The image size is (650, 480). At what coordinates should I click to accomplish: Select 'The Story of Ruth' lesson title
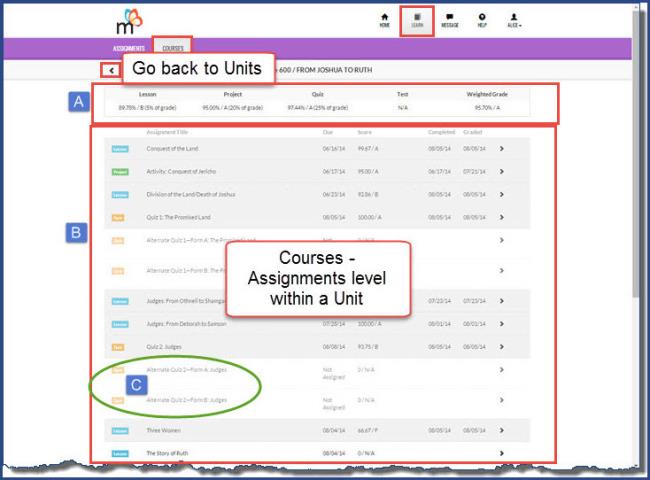167,453
